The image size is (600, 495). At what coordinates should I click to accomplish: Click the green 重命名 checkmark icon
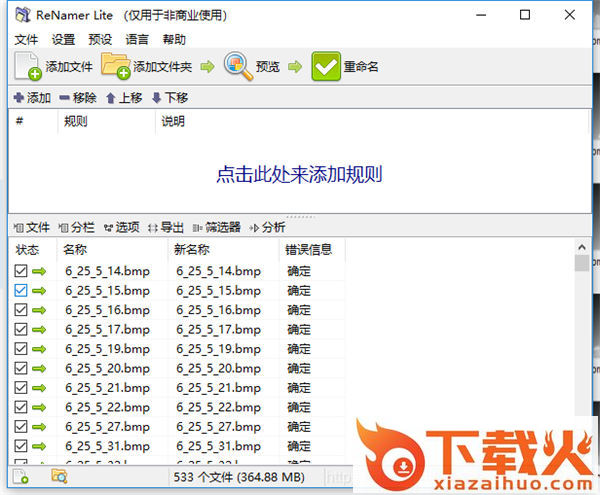point(326,66)
